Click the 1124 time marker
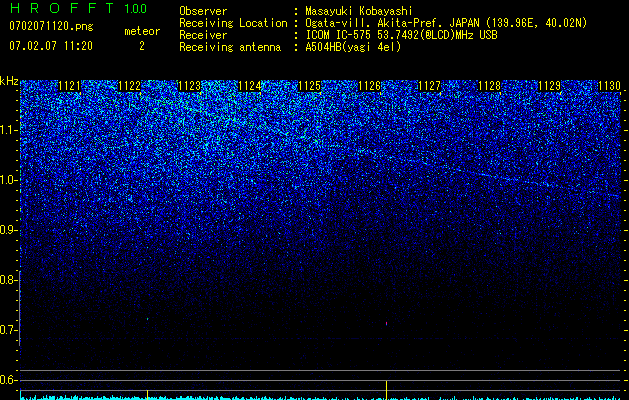This screenshot has height=400, width=629. [250, 86]
